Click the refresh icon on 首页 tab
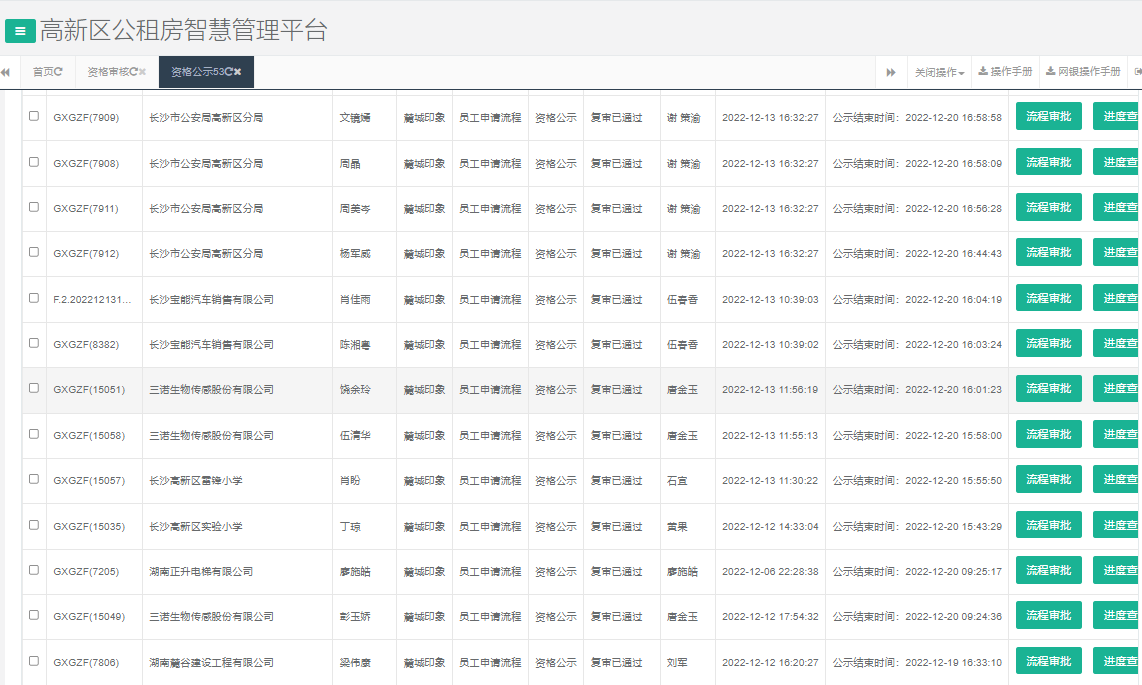1142x685 pixels. [x=60, y=71]
